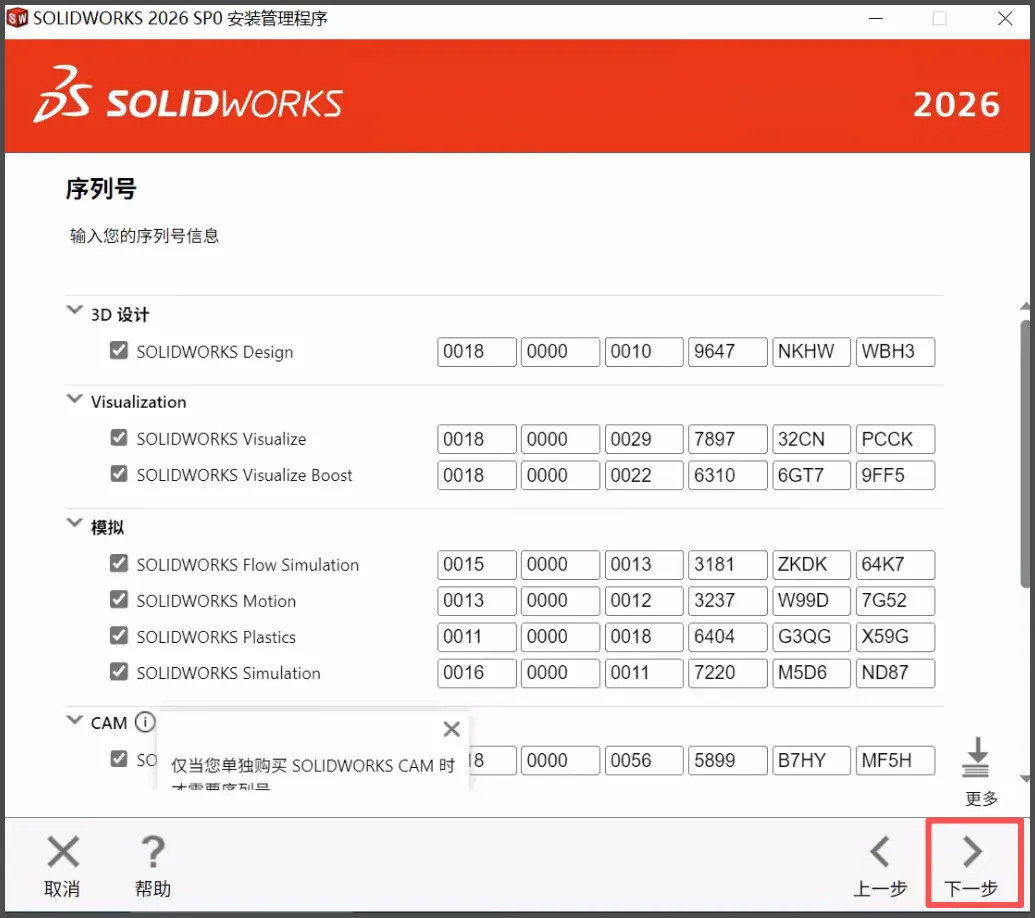
Task: Collapse the 3D 设计 section
Action: [75, 310]
